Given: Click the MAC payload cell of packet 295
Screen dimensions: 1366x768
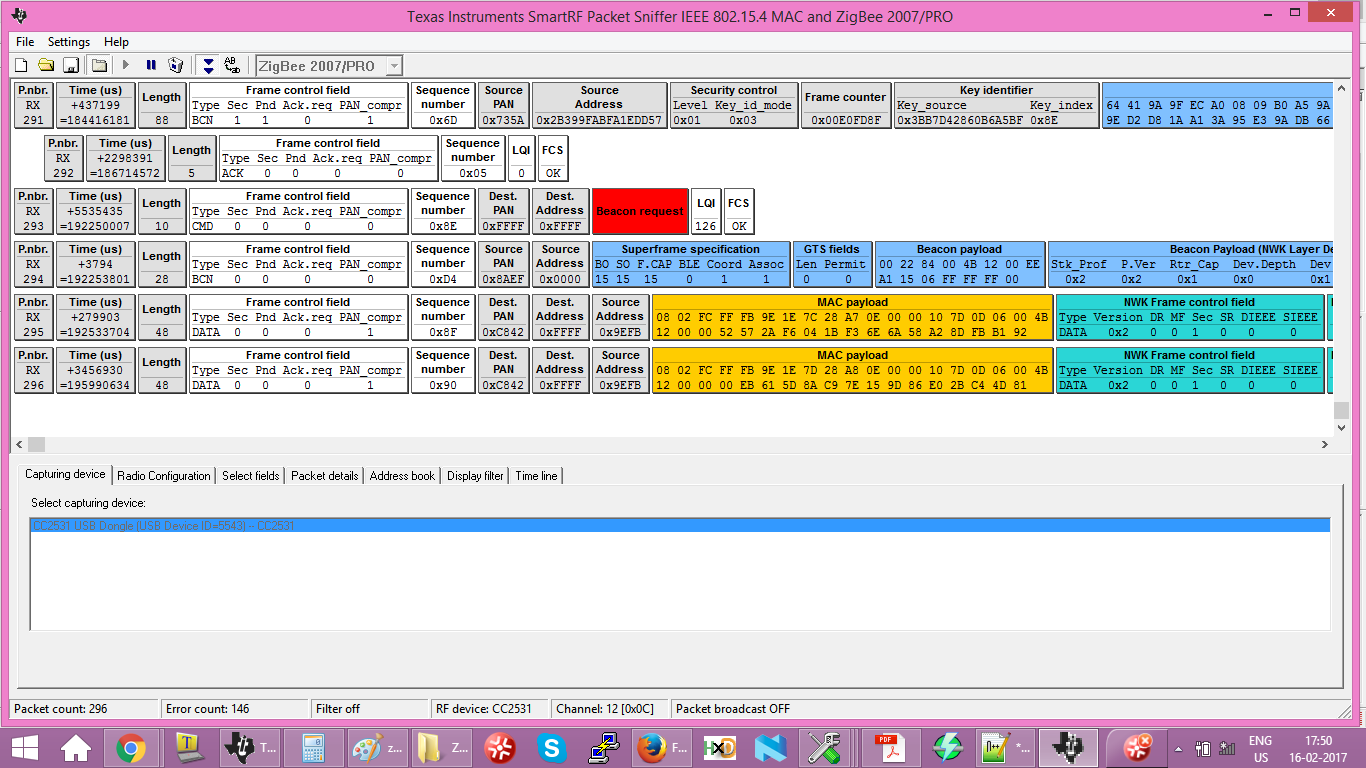Looking at the screenshot, I should (x=853, y=317).
